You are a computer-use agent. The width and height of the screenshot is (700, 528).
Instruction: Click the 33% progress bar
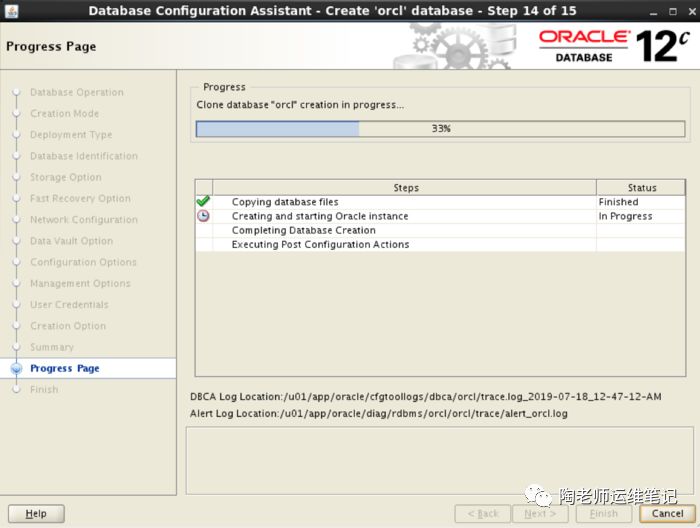click(440, 129)
